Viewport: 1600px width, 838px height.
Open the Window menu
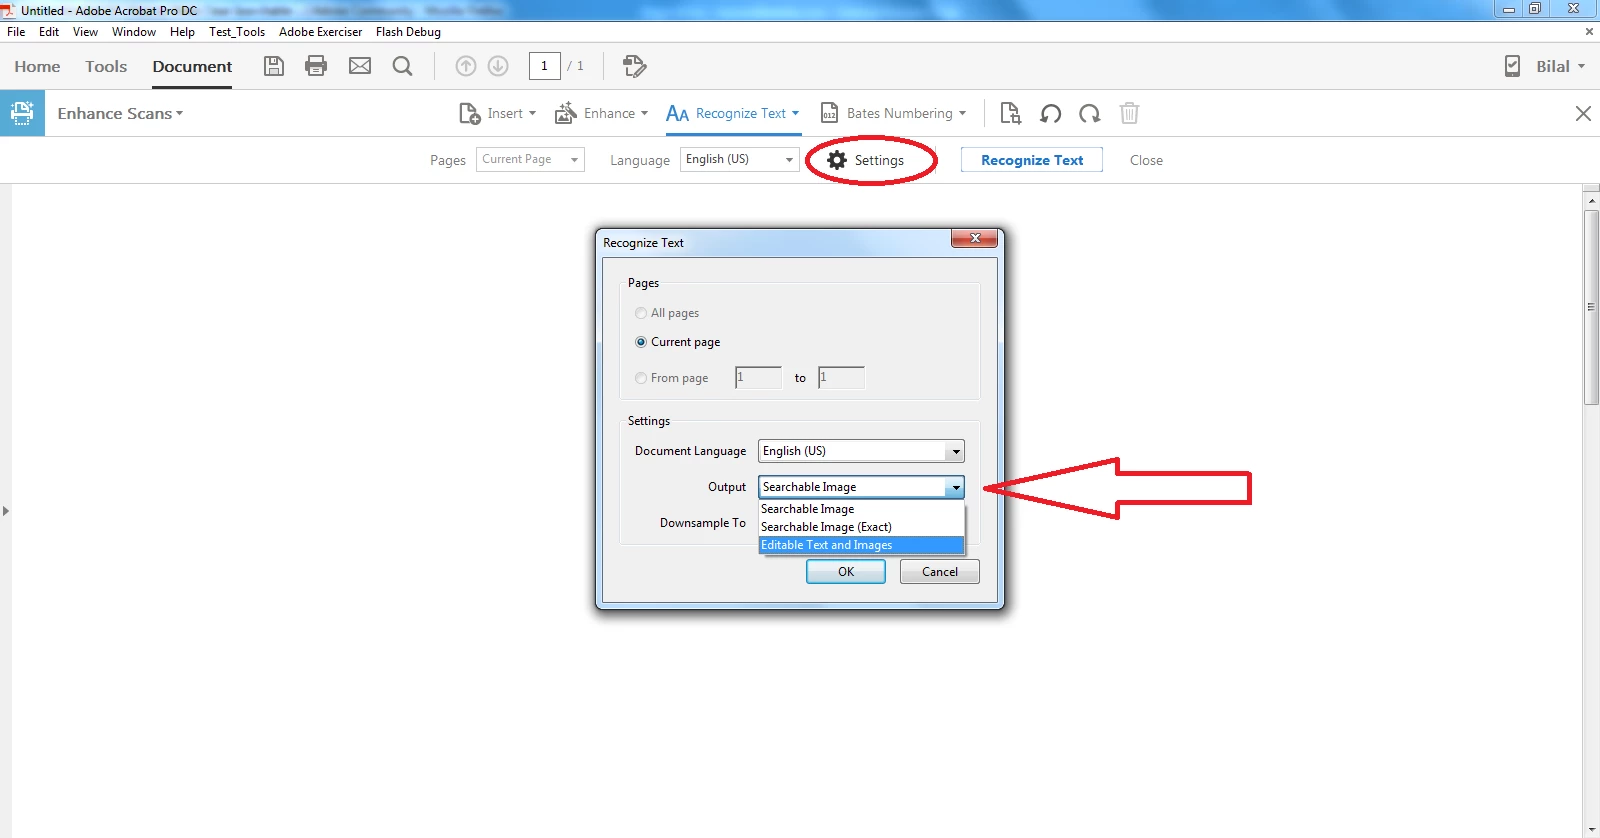tap(134, 32)
